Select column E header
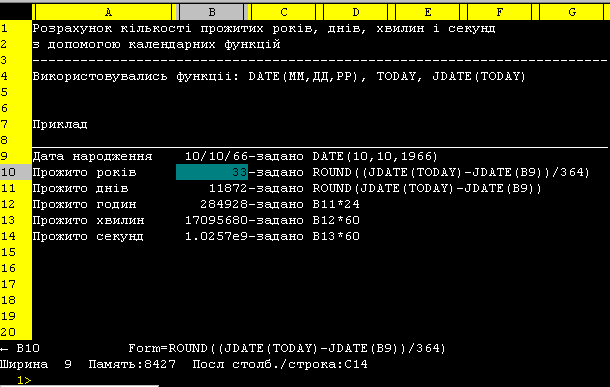The width and height of the screenshot is (610, 387). pos(428,12)
